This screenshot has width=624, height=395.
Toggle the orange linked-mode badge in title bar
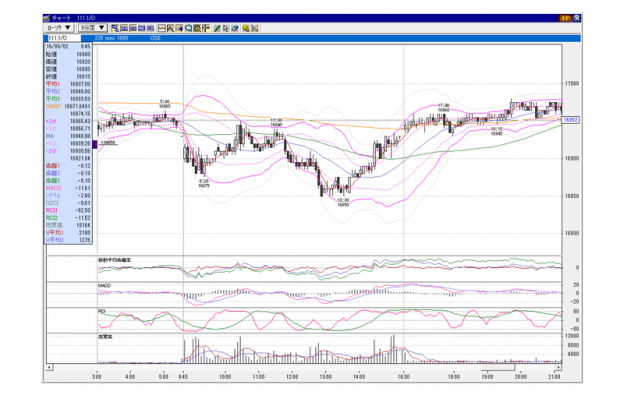565,18
